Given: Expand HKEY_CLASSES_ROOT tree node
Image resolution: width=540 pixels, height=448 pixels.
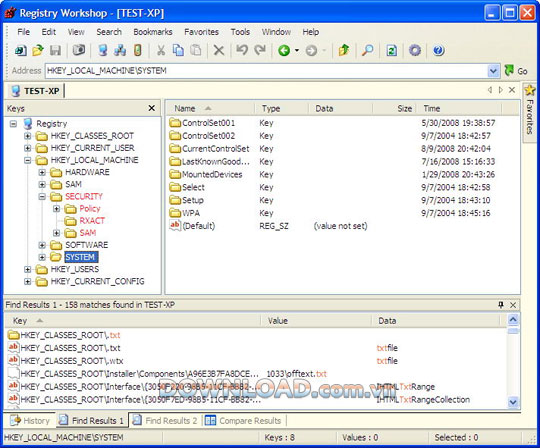Looking at the screenshot, I should [x=28, y=136].
